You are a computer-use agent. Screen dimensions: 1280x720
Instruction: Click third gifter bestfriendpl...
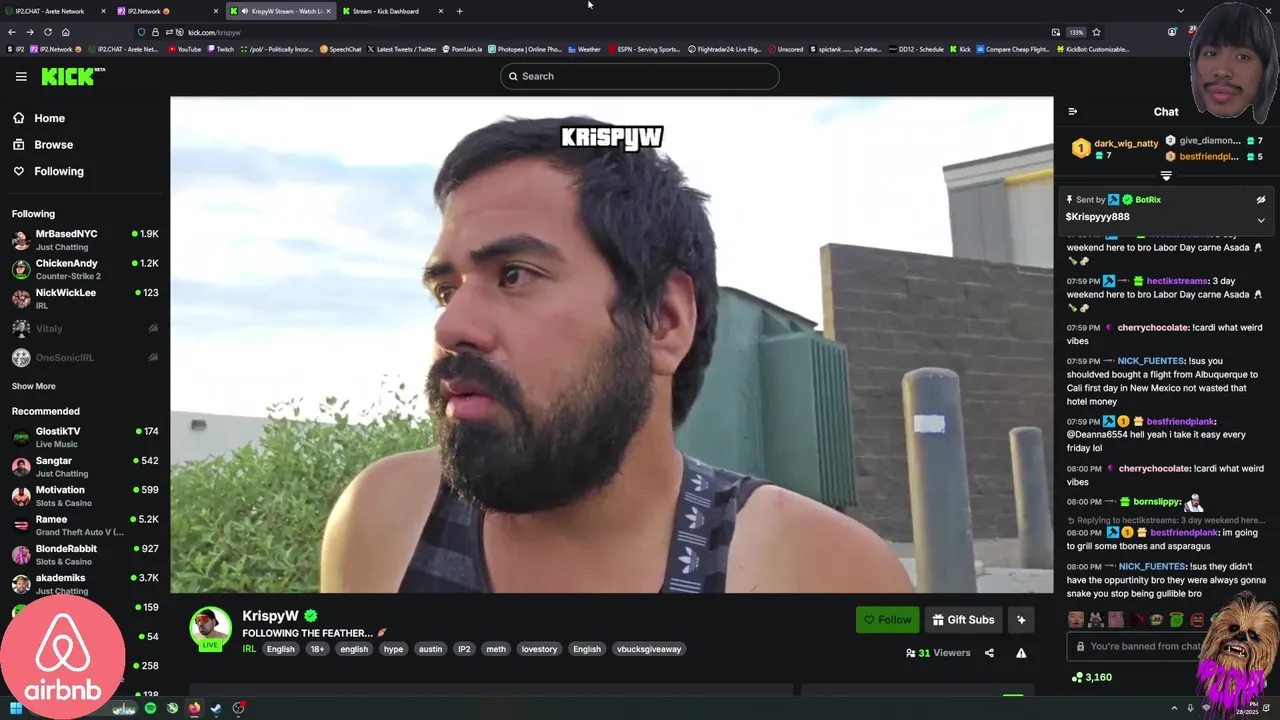tap(1209, 157)
